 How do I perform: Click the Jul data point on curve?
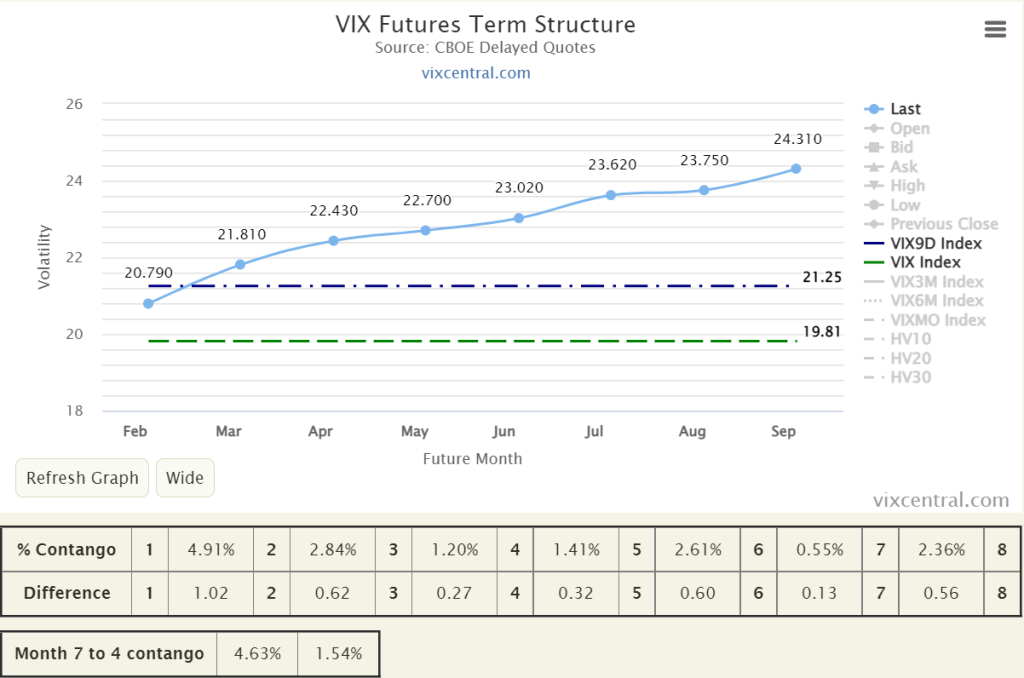tap(611, 195)
